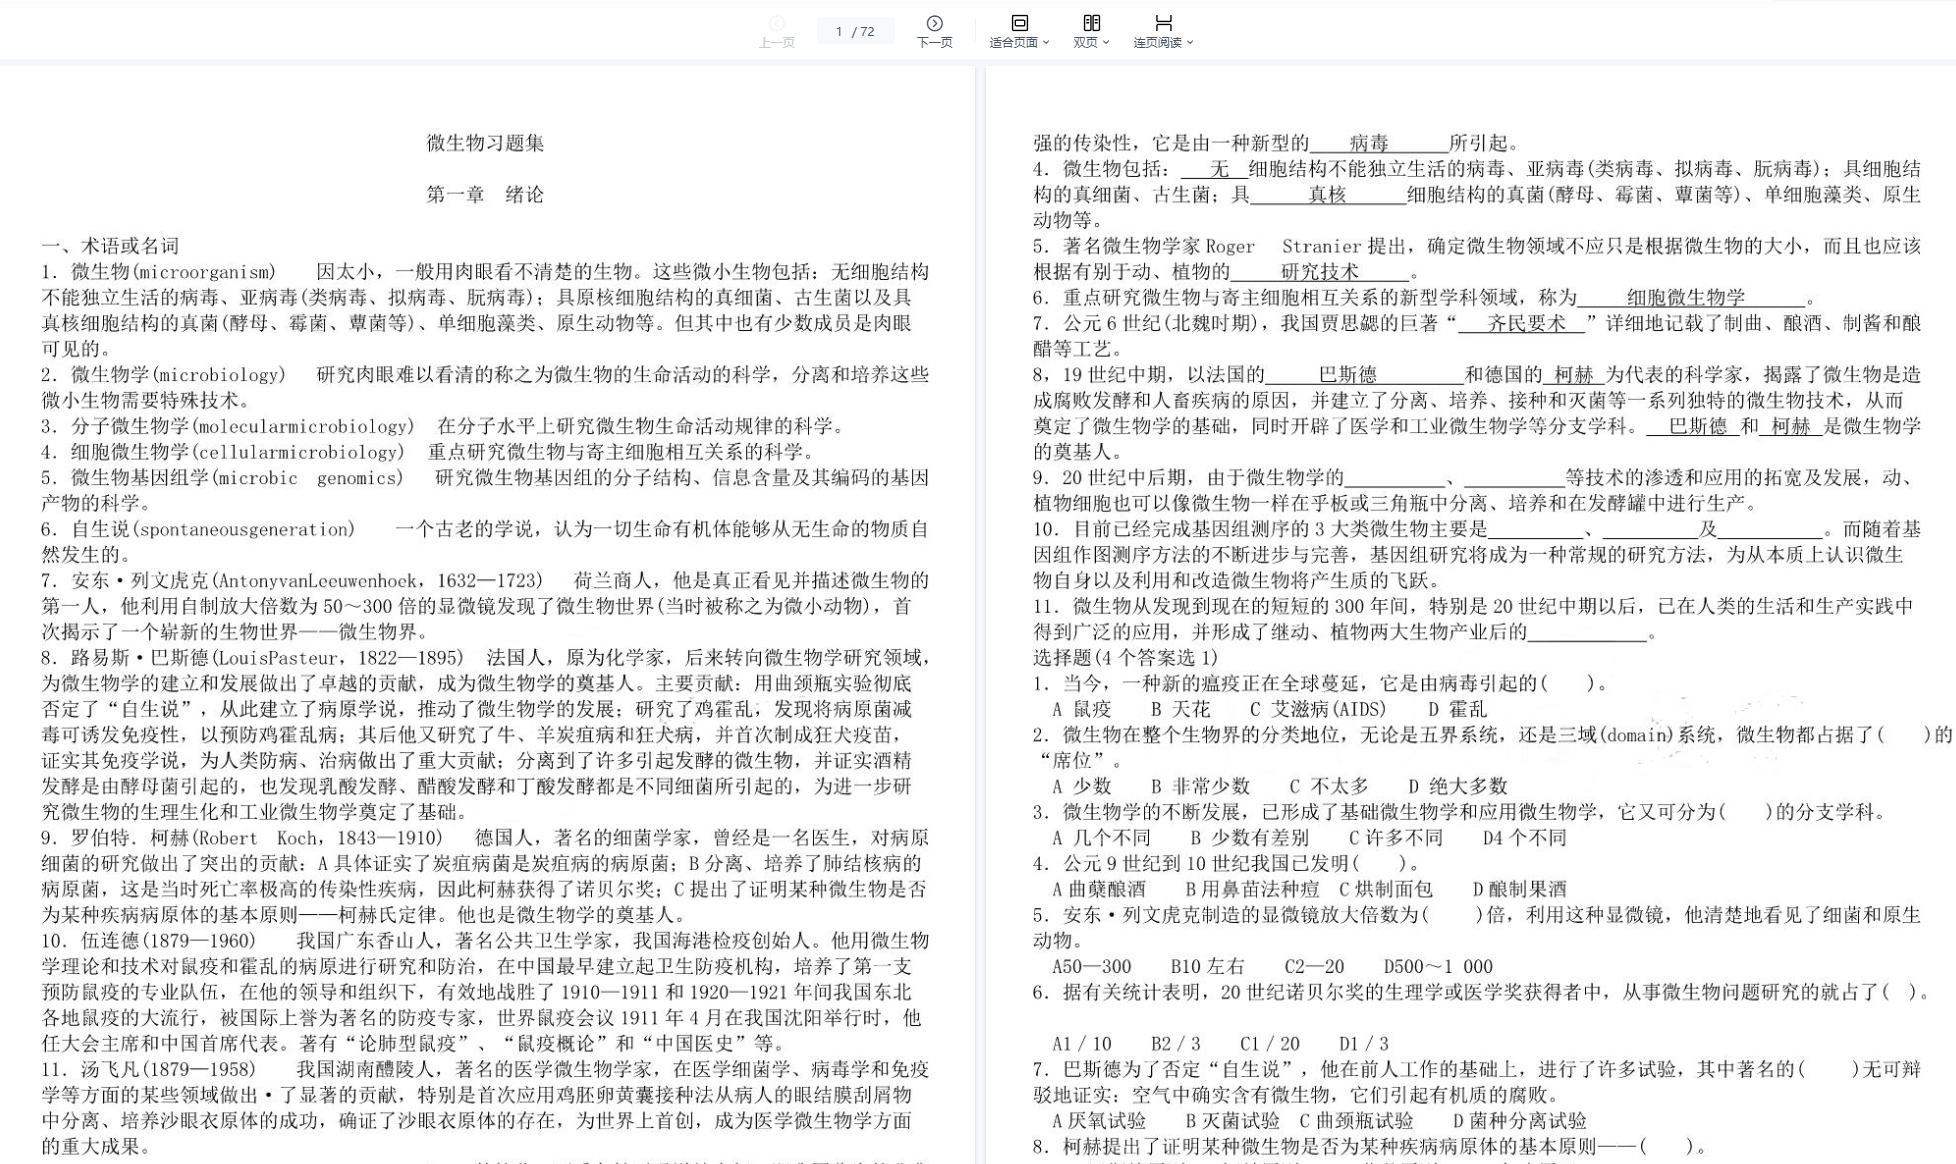
Task: Expand the 双页 dropdown chevron
Action: tap(1106, 43)
